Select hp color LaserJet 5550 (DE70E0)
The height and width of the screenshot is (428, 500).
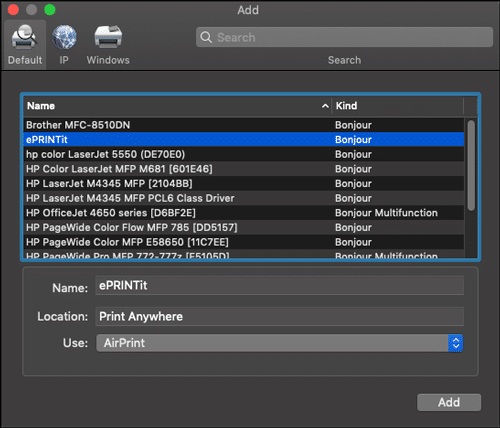point(244,154)
